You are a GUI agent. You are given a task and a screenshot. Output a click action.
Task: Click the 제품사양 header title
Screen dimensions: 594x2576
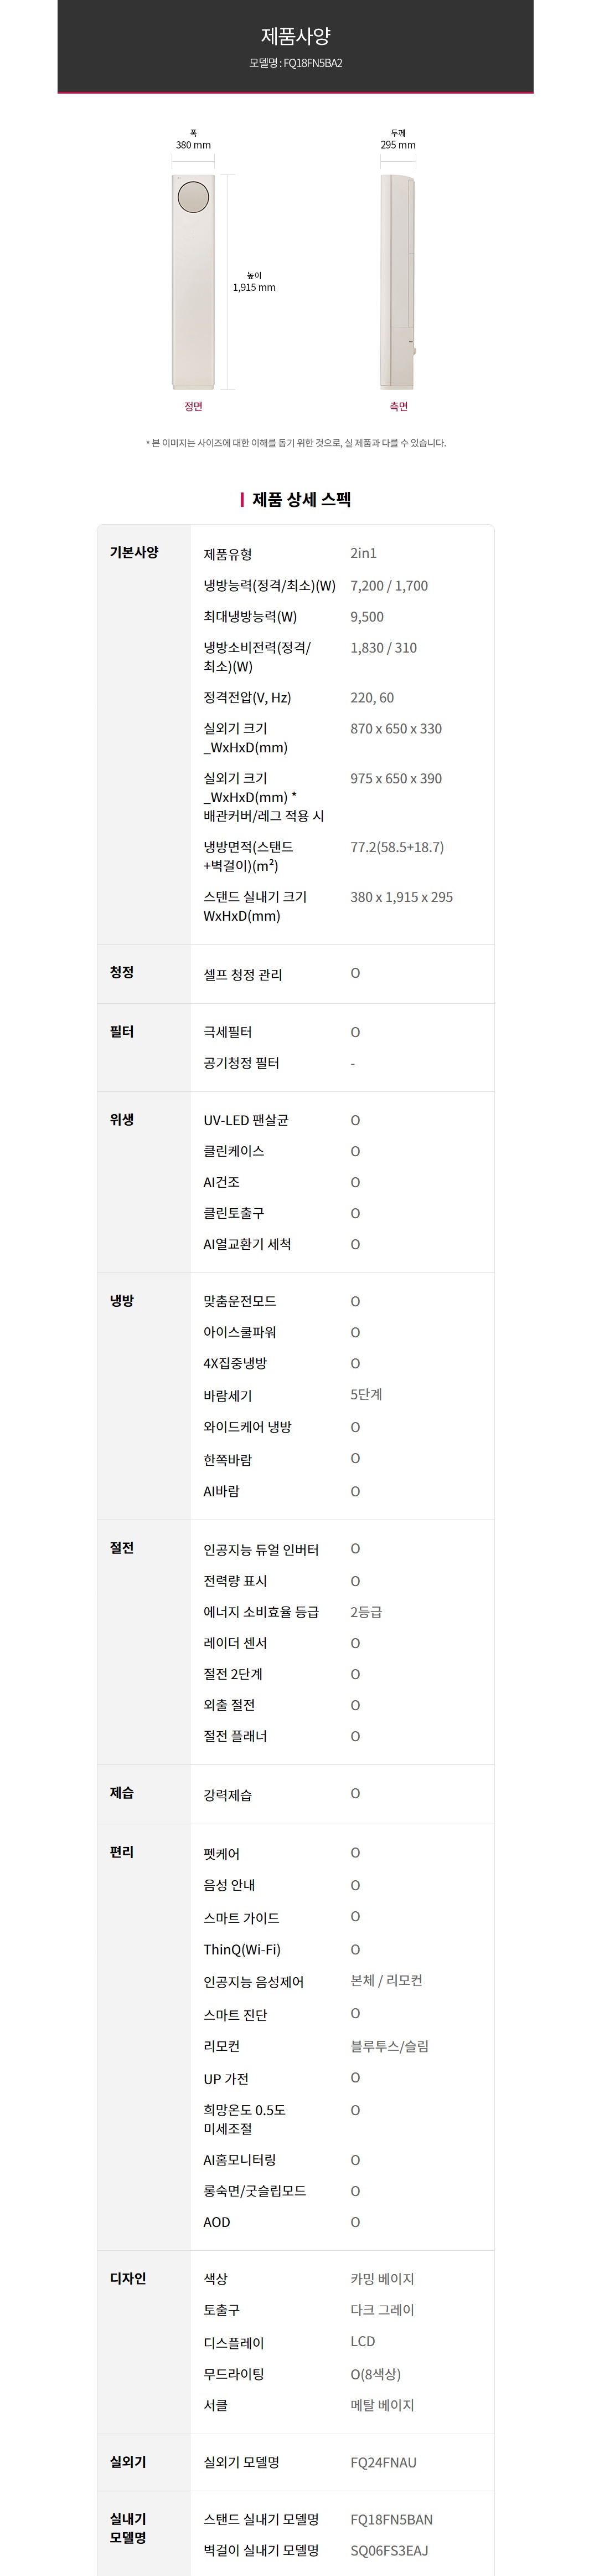296,36
